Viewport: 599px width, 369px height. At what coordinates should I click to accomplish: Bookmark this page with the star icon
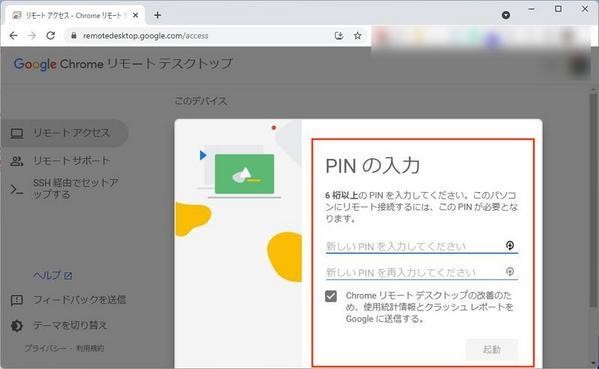coord(358,36)
